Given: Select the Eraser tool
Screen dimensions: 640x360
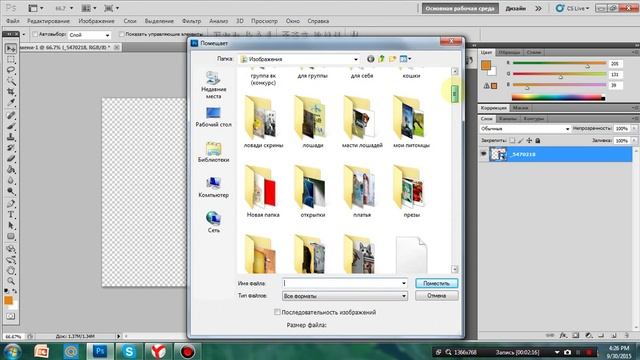Looking at the screenshot, I should 11,158.
